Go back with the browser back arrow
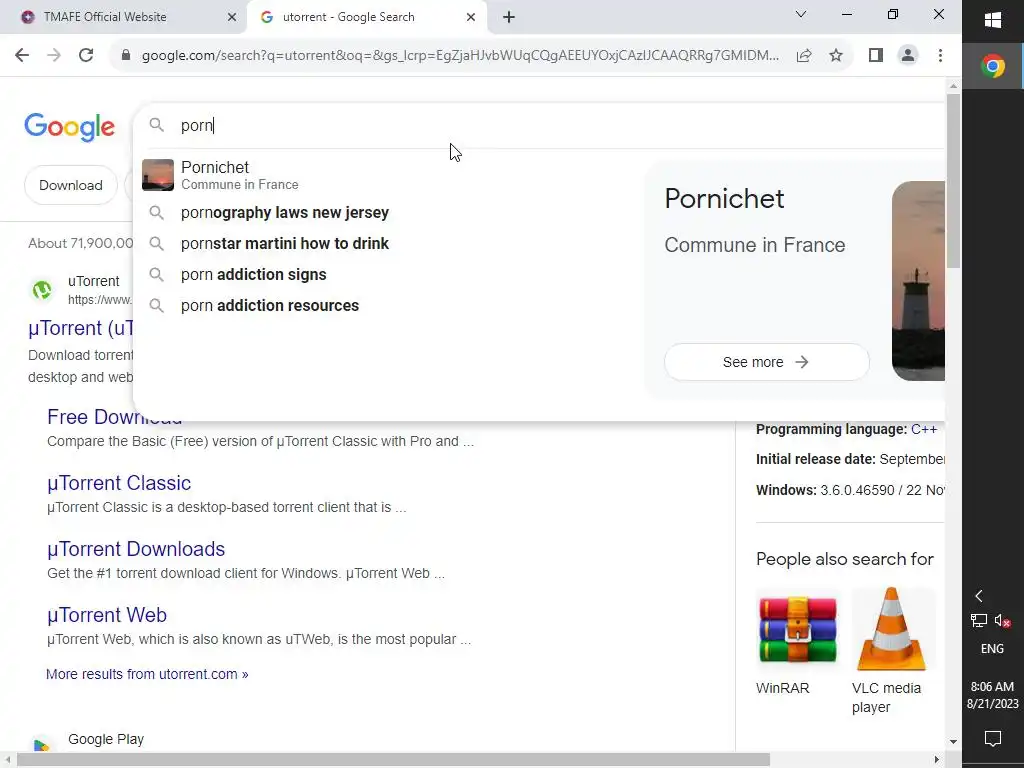 [x=22, y=56]
